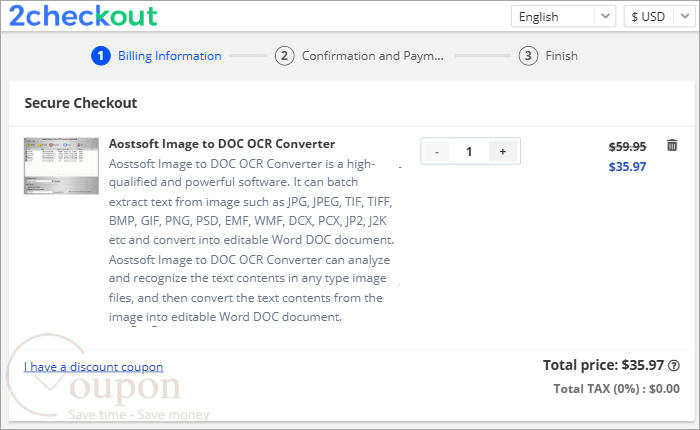Click the help icon beside Total price
The image size is (700, 430).
(674, 366)
